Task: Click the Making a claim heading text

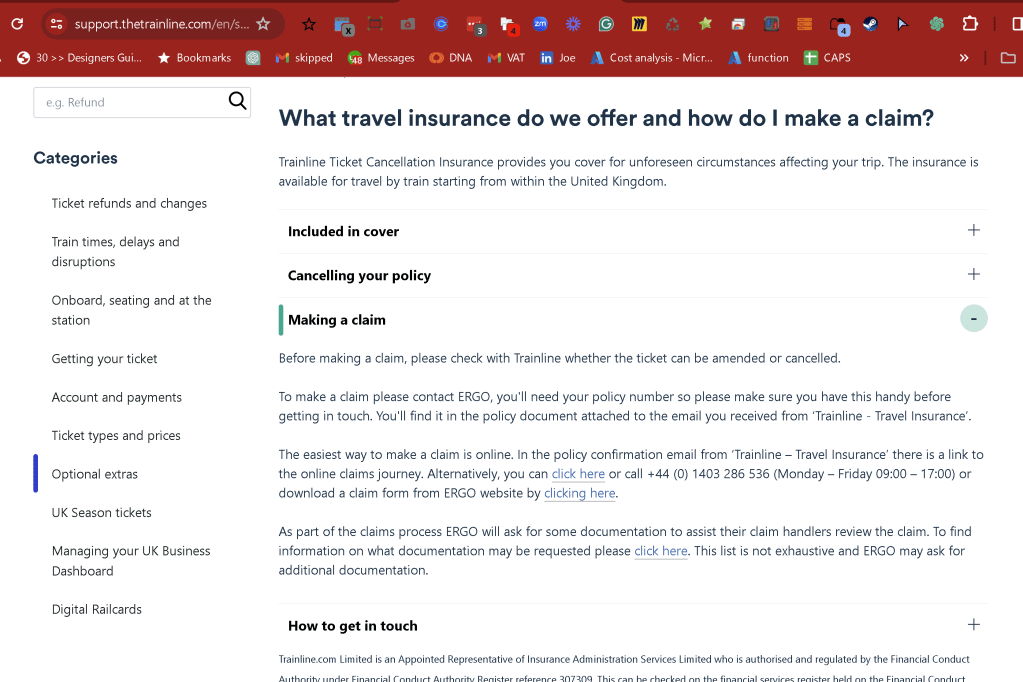Action: (x=337, y=320)
